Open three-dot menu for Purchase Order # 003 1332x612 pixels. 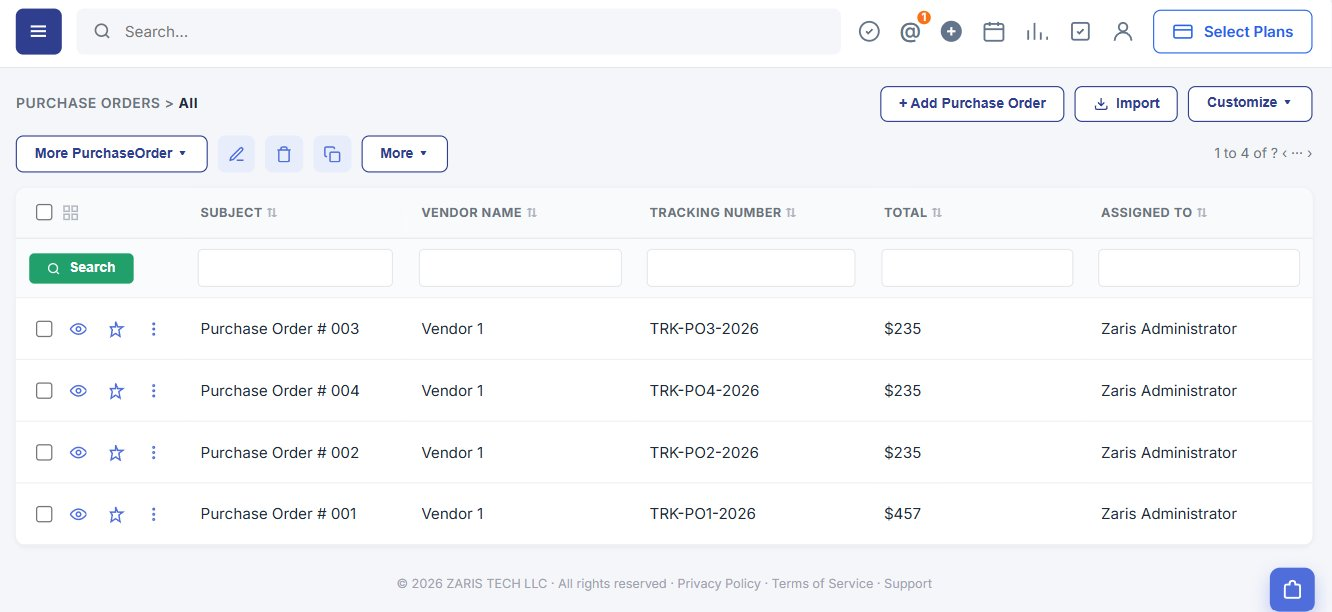153,329
